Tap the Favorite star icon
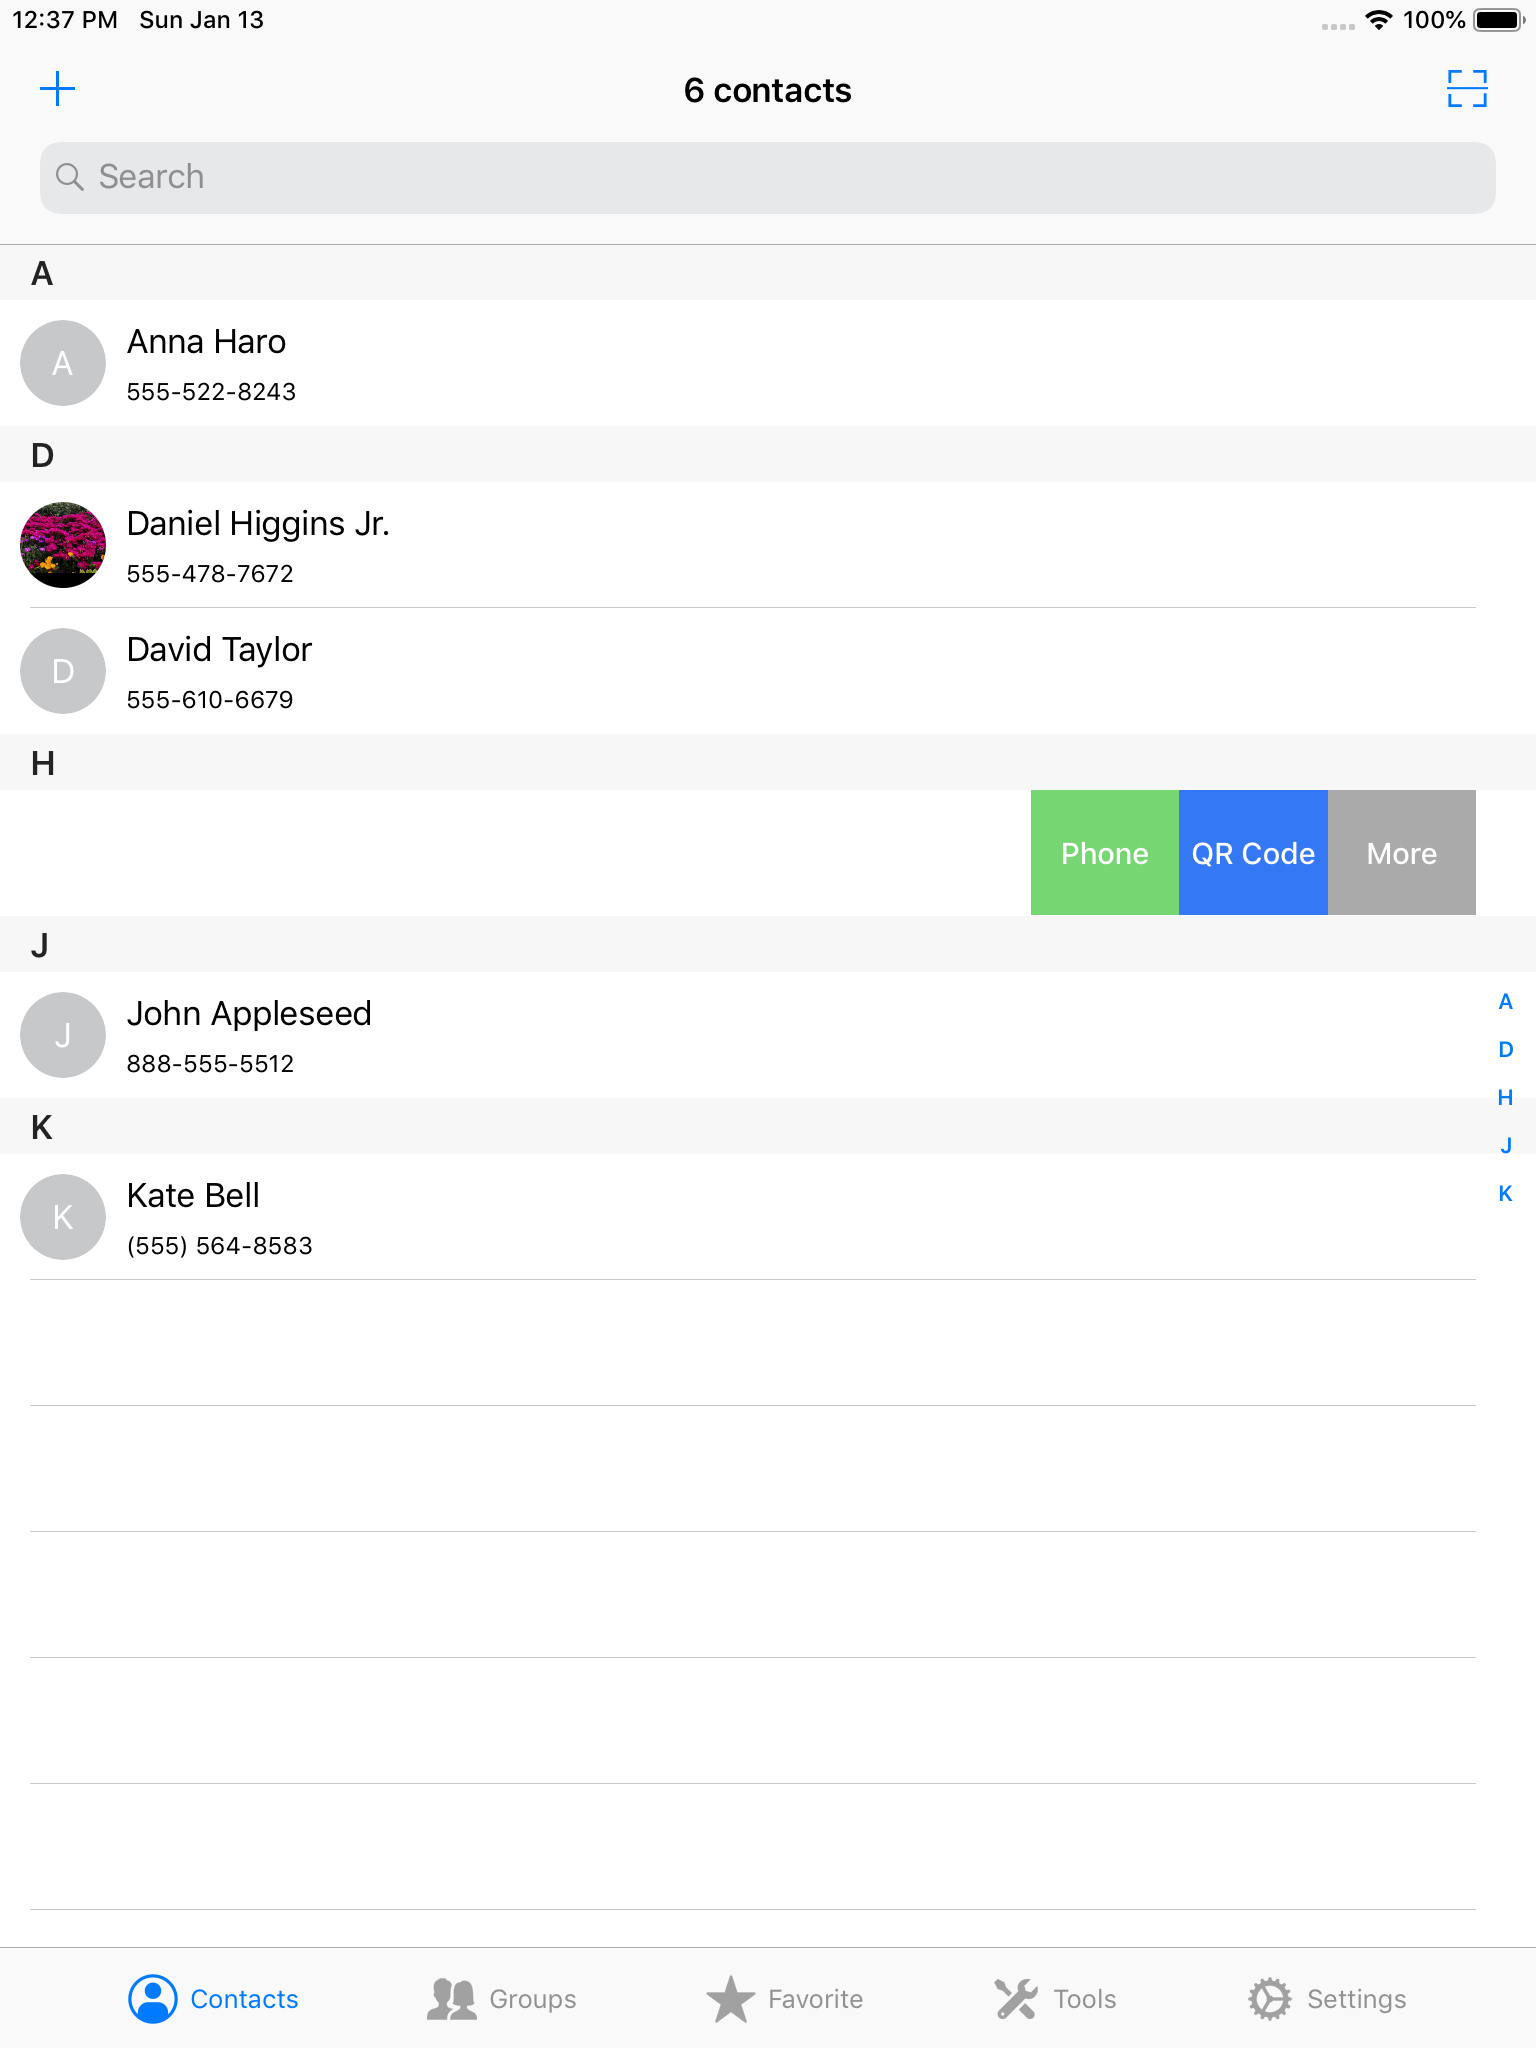1536x2048 pixels. (731, 1998)
